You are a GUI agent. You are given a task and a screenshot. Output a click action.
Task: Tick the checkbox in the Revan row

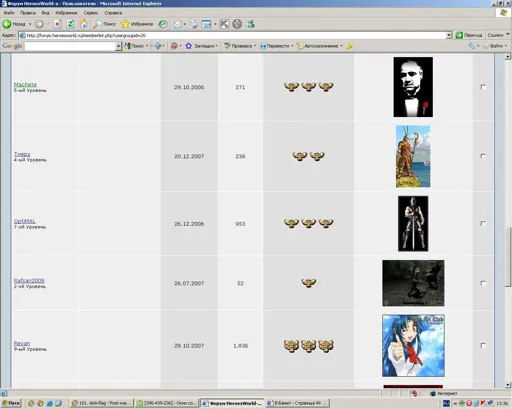tap(483, 345)
